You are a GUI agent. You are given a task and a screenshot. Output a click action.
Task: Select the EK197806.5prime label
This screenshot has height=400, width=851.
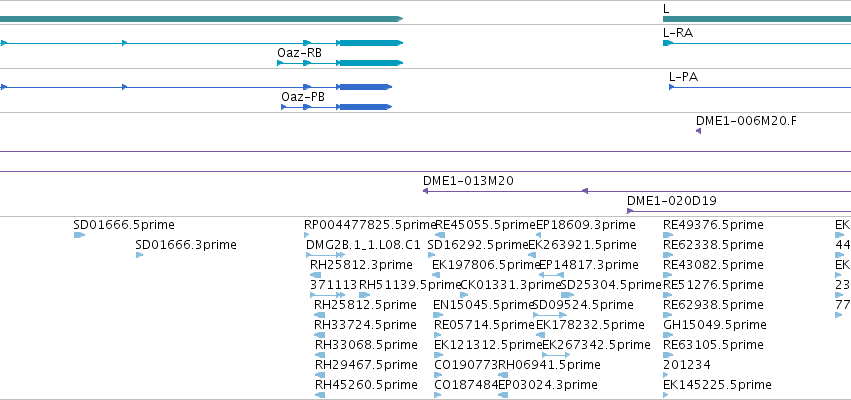(x=486, y=265)
